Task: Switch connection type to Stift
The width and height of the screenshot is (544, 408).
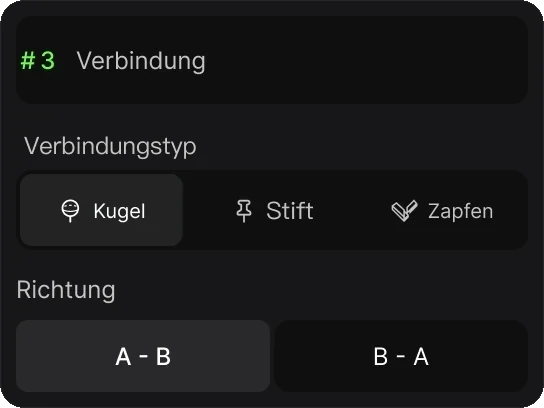Action: 274,210
